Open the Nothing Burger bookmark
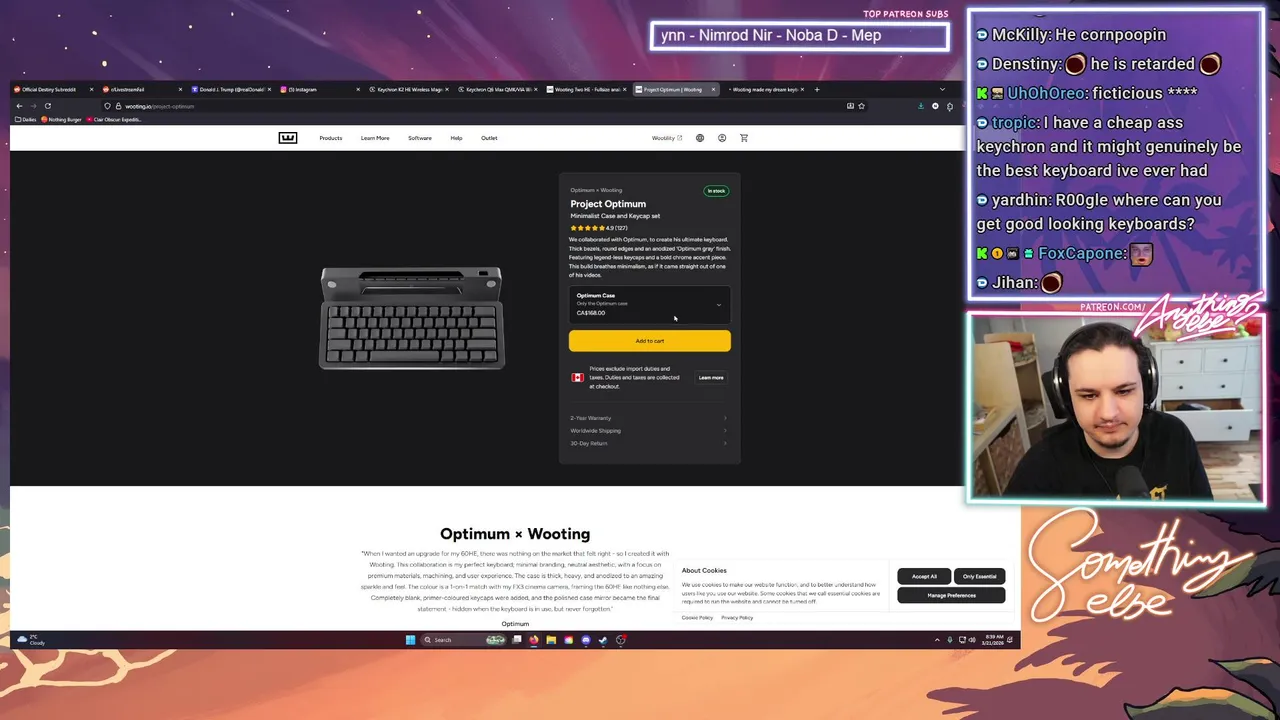This screenshot has width=1280, height=720. (62, 120)
